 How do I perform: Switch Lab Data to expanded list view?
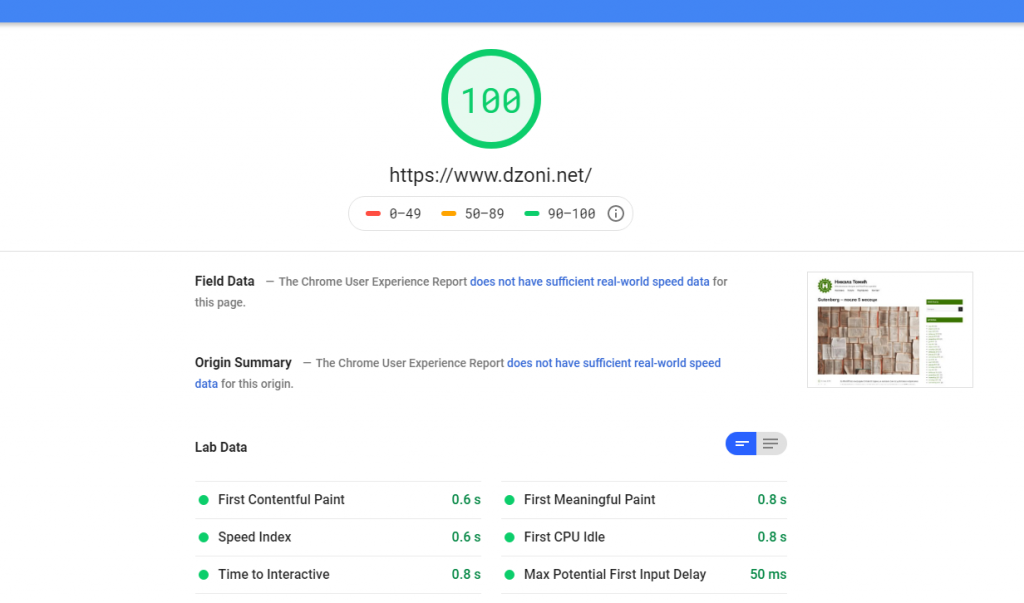(x=771, y=444)
